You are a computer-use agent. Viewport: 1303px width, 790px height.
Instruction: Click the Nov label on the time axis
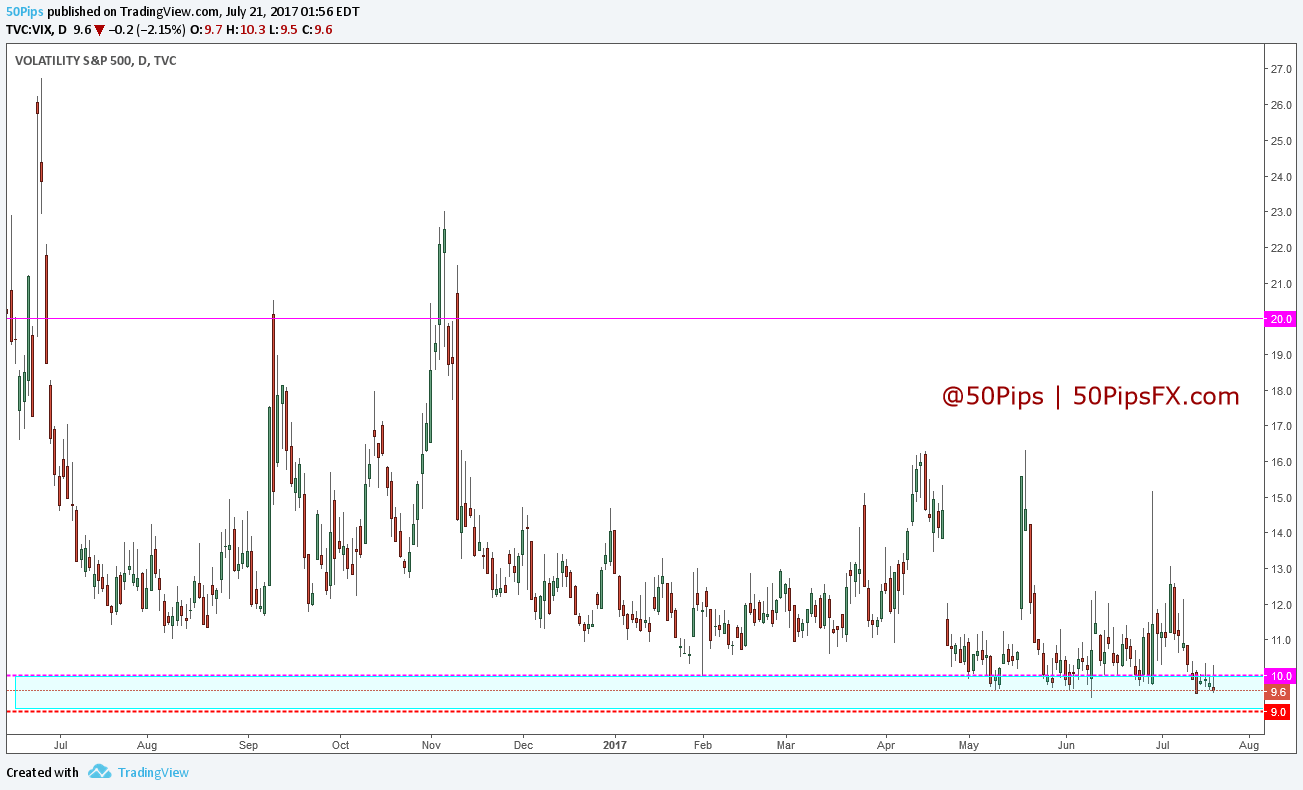point(431,745)
